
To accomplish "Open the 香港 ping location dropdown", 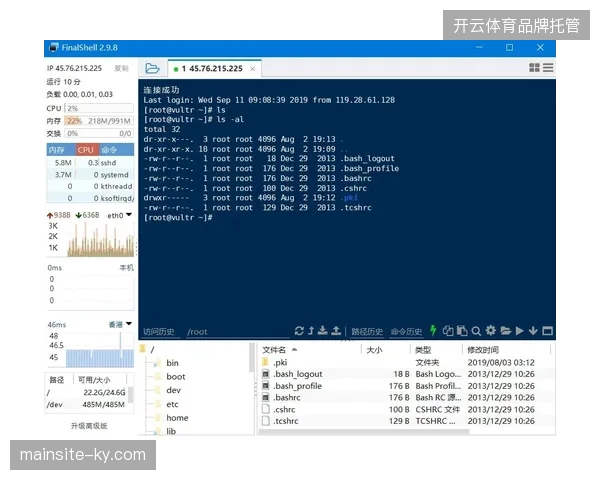I will click(x=129, y=324).
